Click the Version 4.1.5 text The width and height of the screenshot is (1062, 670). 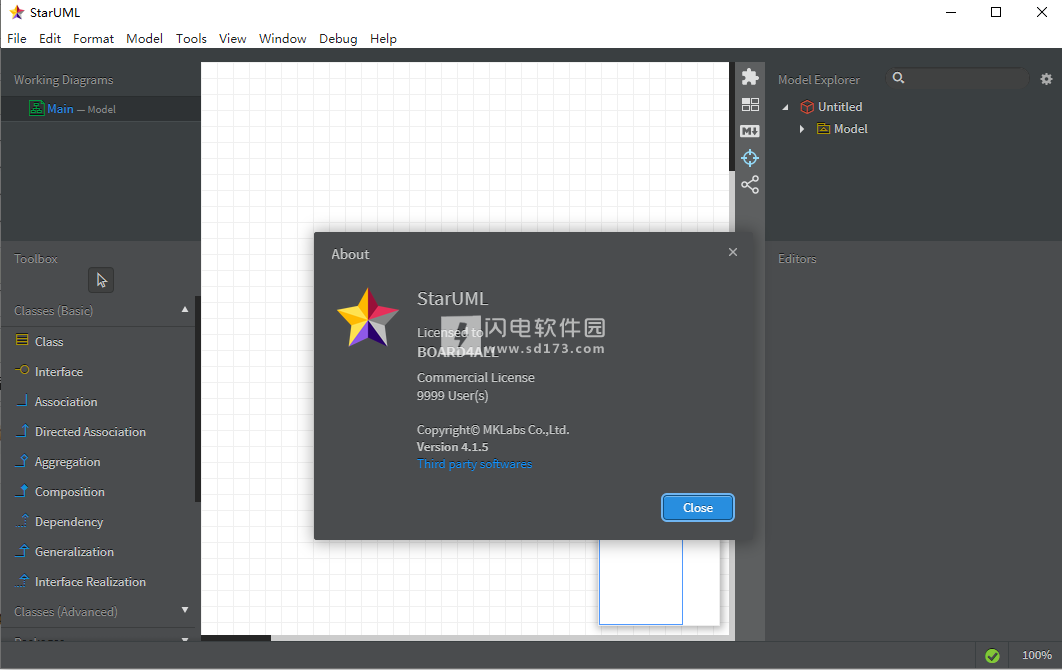click(452, 447)
